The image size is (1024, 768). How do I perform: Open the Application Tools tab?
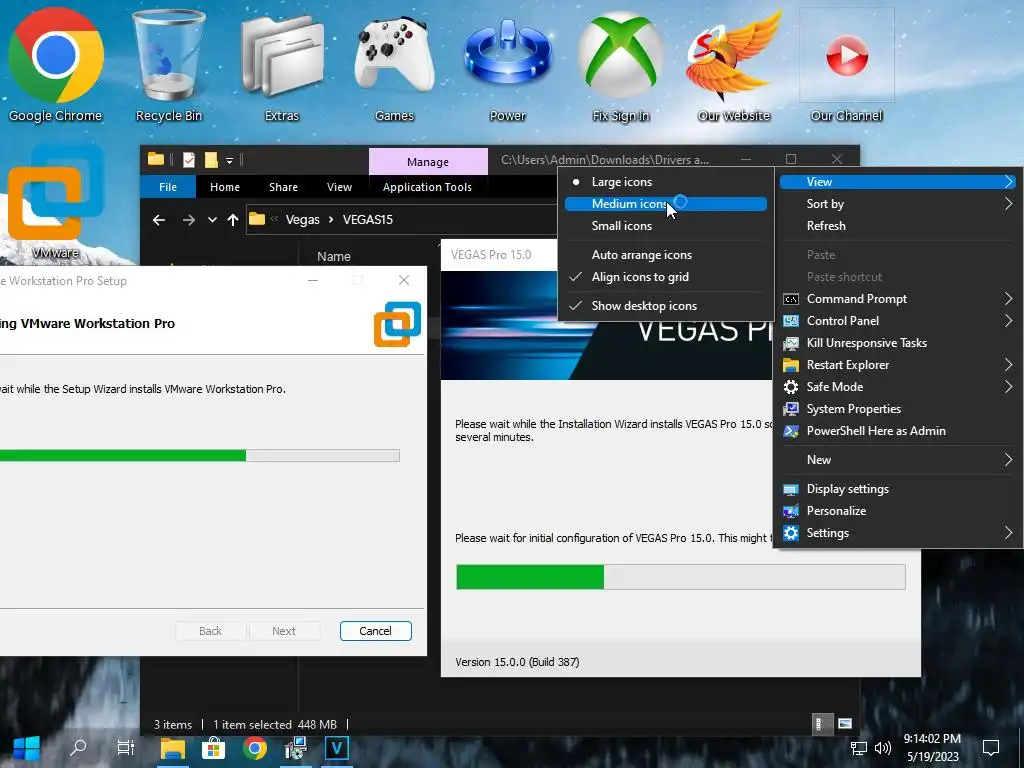tap(427, 187)
